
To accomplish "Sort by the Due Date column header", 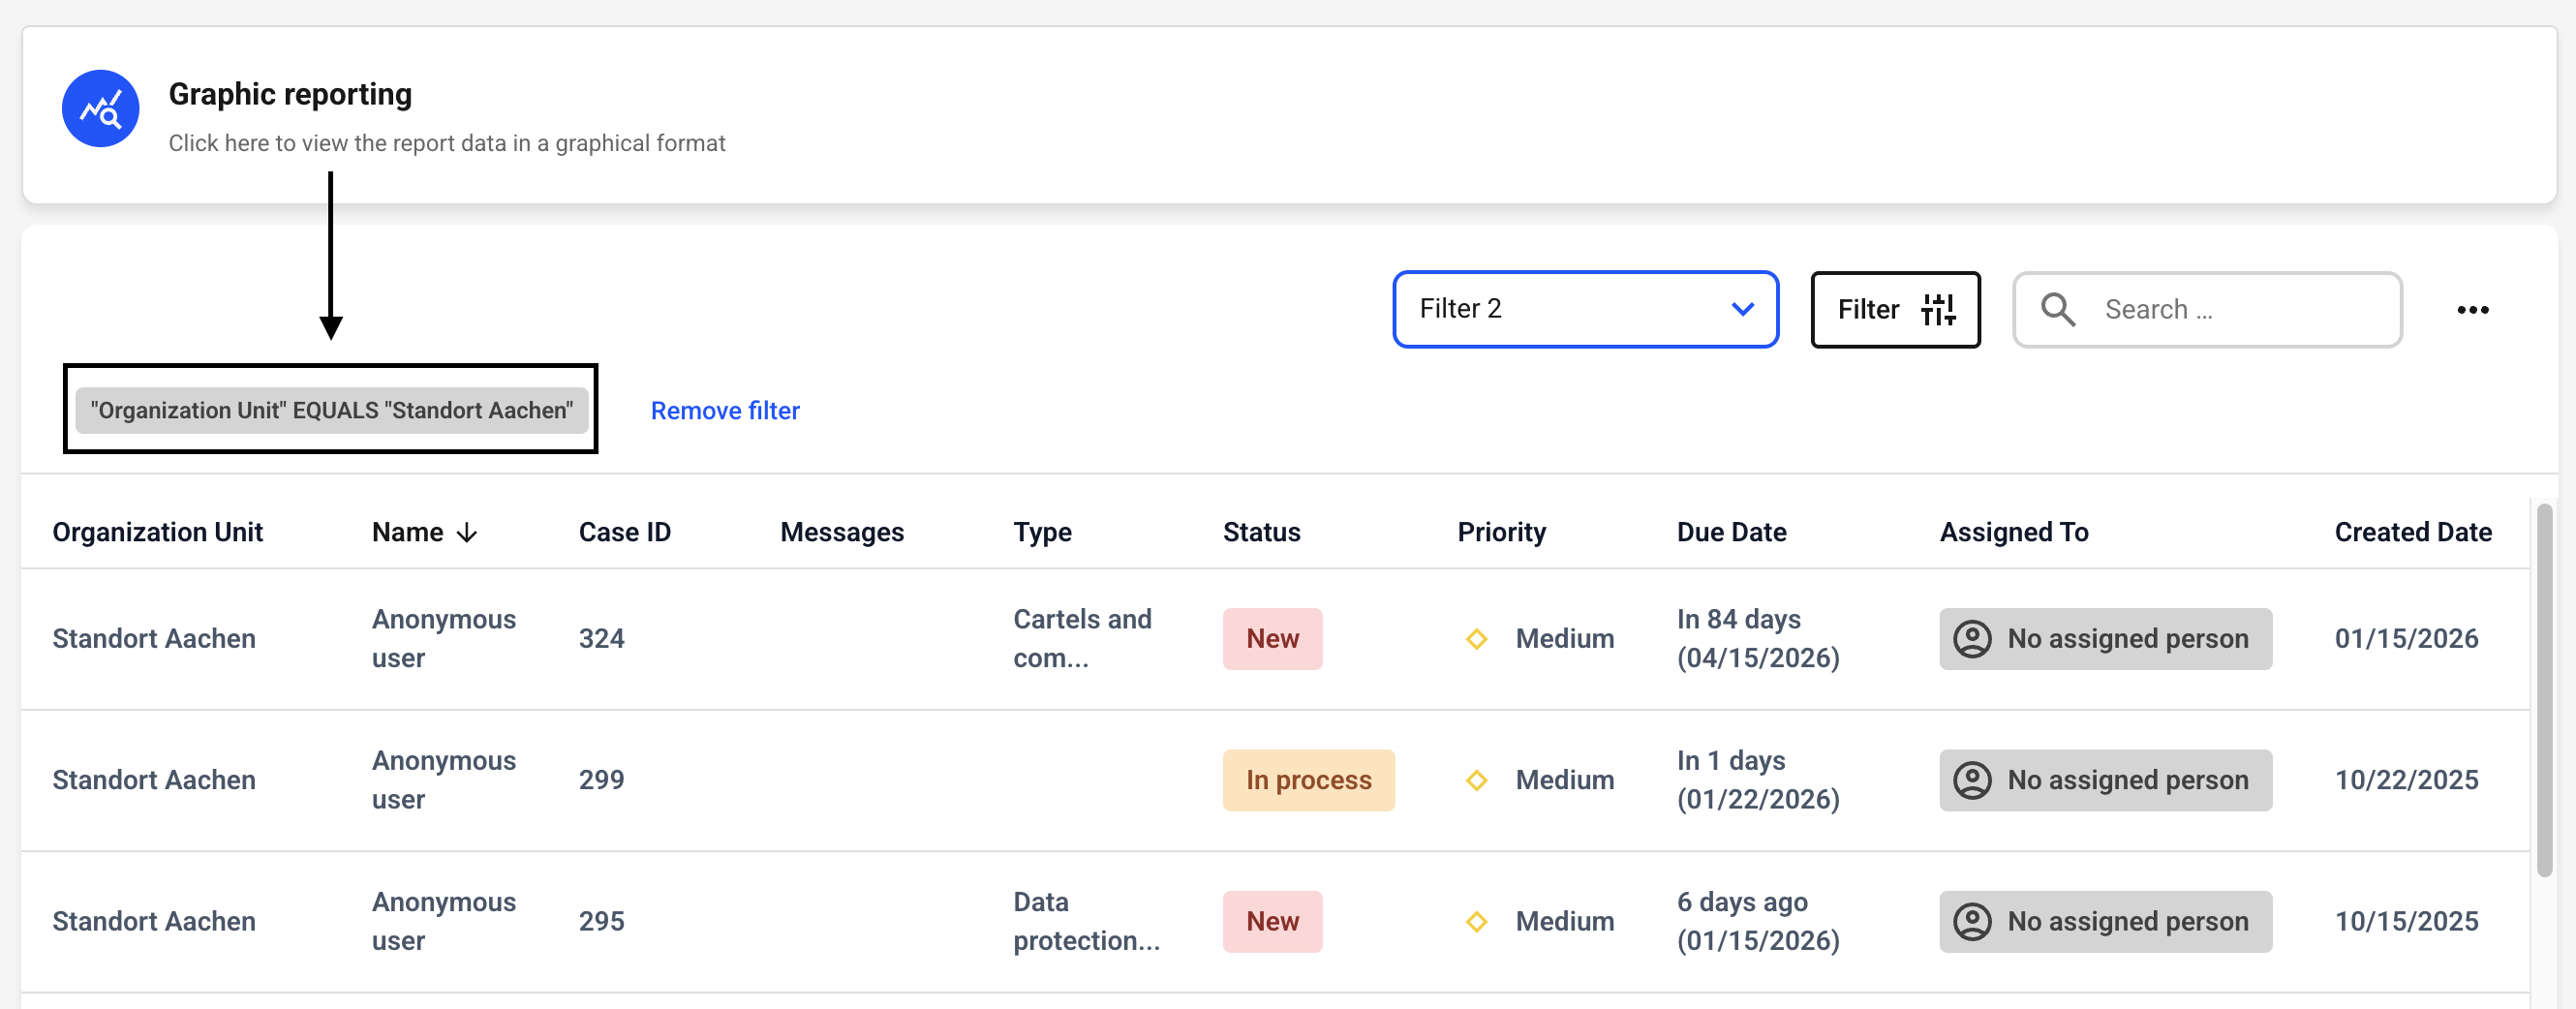I will tap(1731, 533).
